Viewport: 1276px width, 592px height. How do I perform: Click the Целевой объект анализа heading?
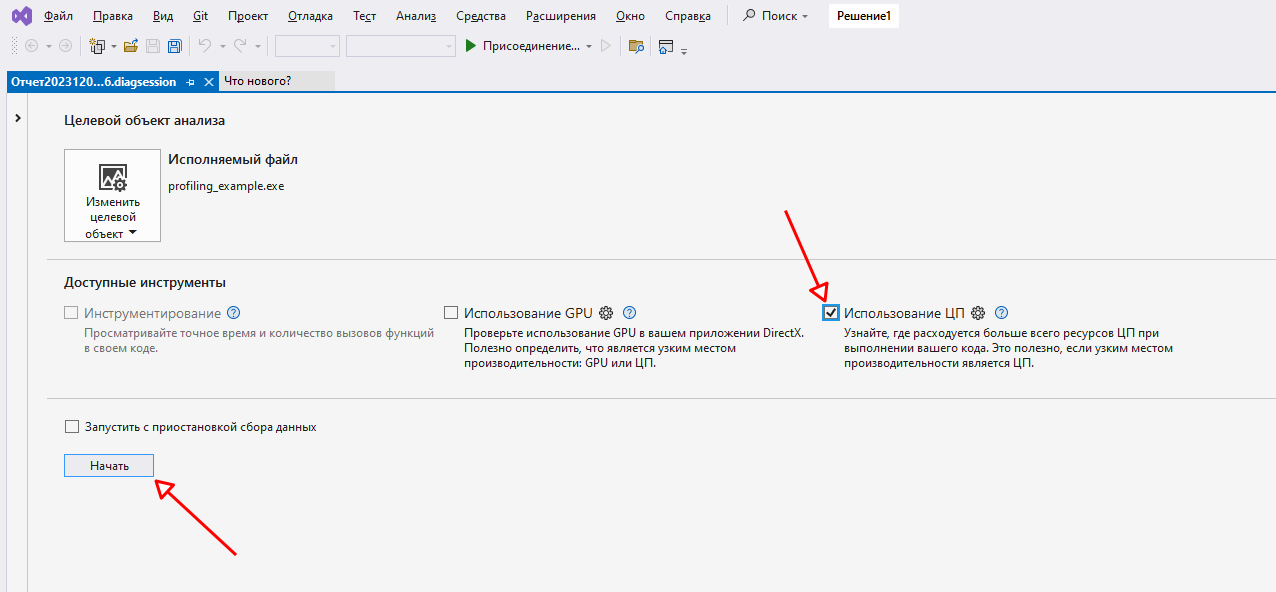click(x=145, y=120)
